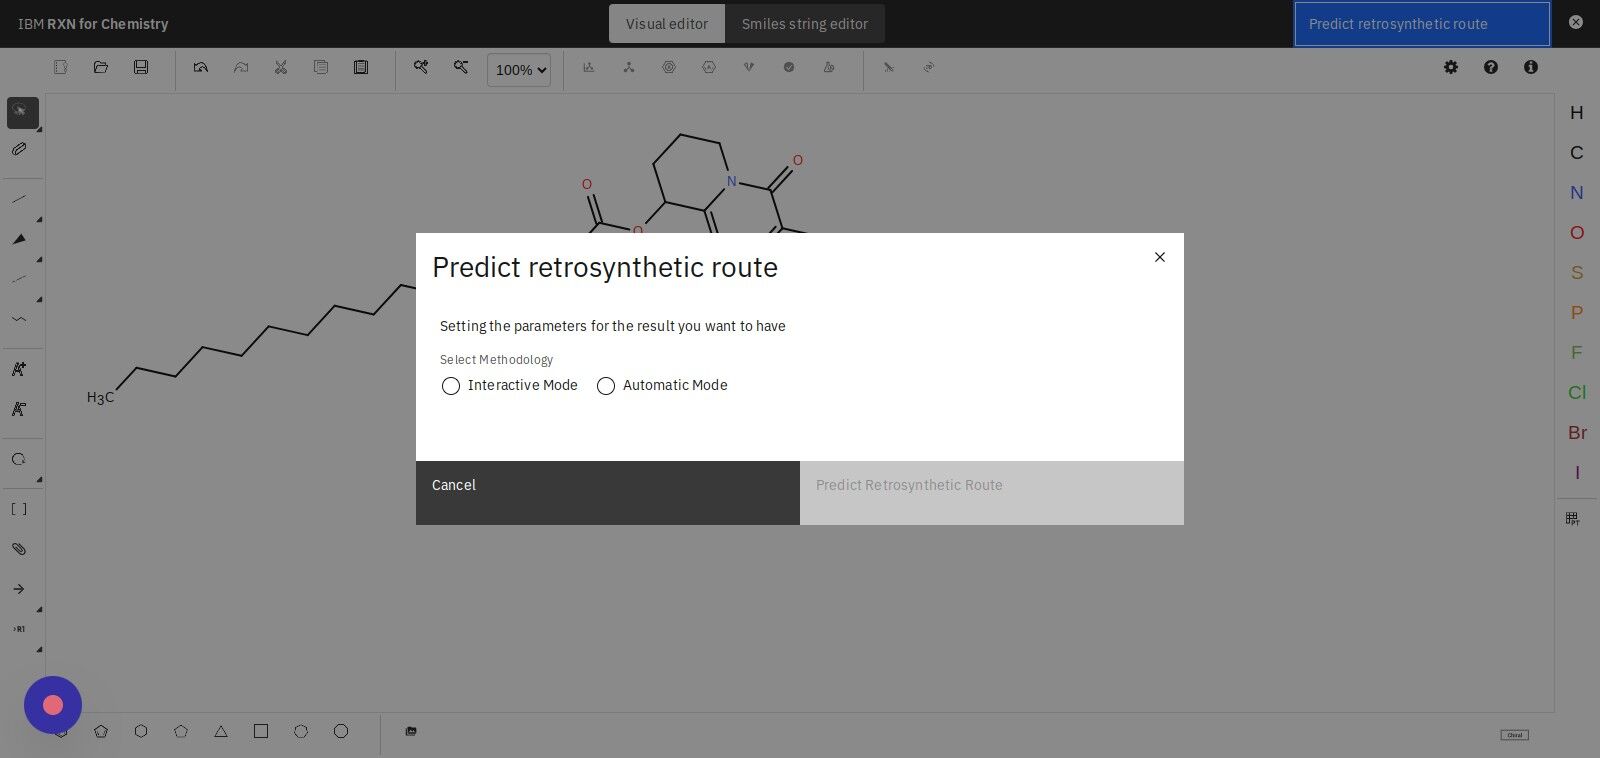
Task: Select the Cyclohexane hexagon template
Action: pyautogui.click(x=141, y=731)
